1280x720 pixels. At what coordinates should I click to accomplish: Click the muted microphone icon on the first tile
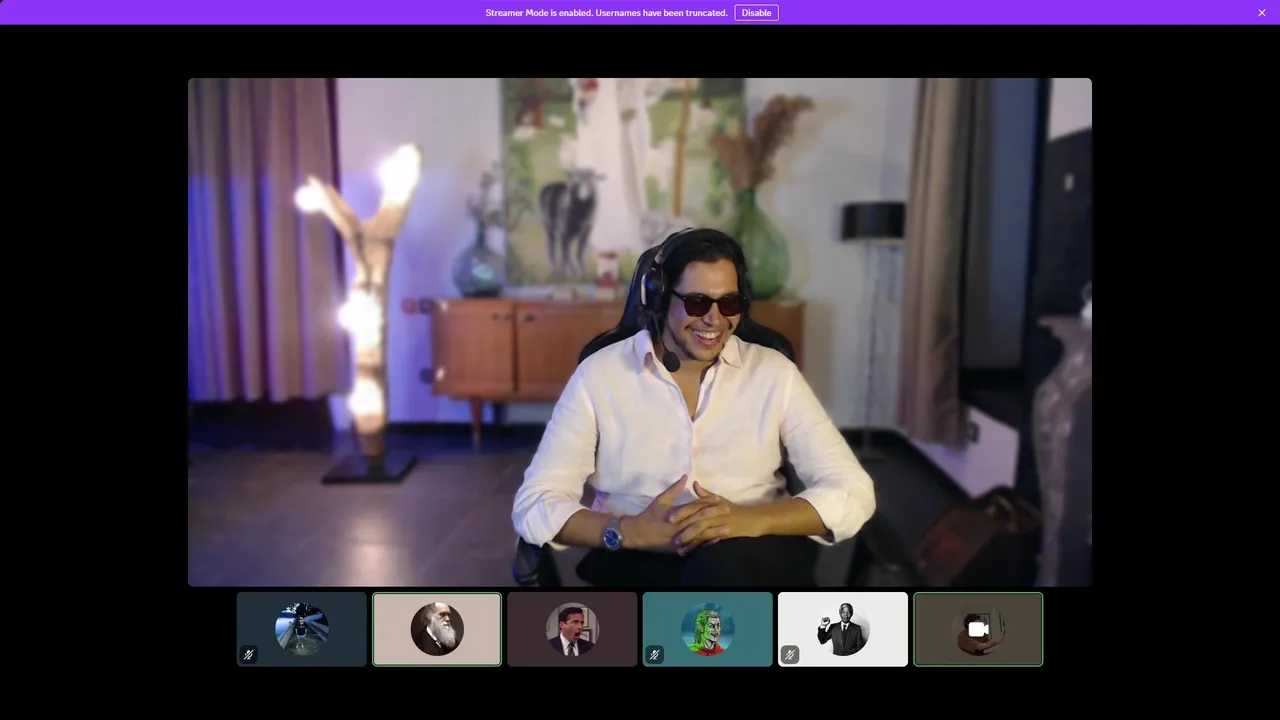coord(249,655)
